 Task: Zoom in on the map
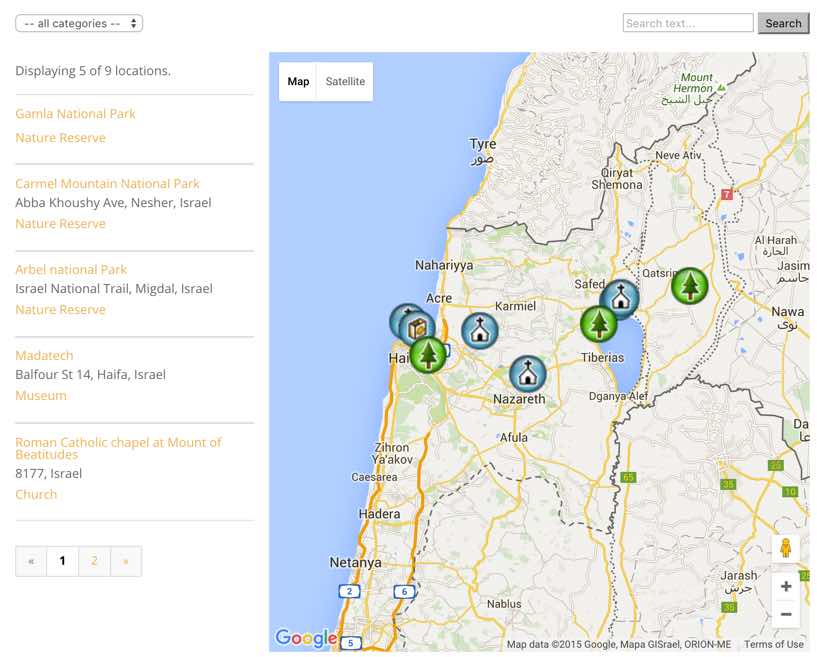785,586
